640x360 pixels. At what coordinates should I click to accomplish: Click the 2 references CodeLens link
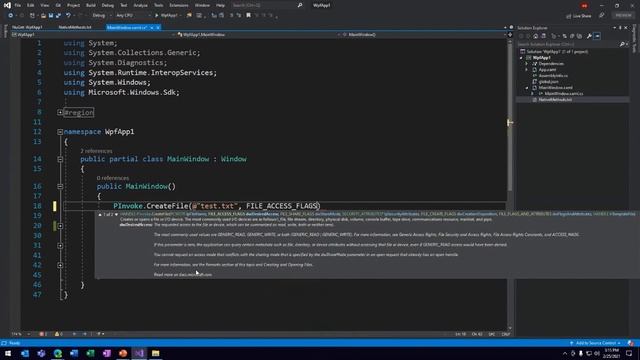(x=96, y=151)
